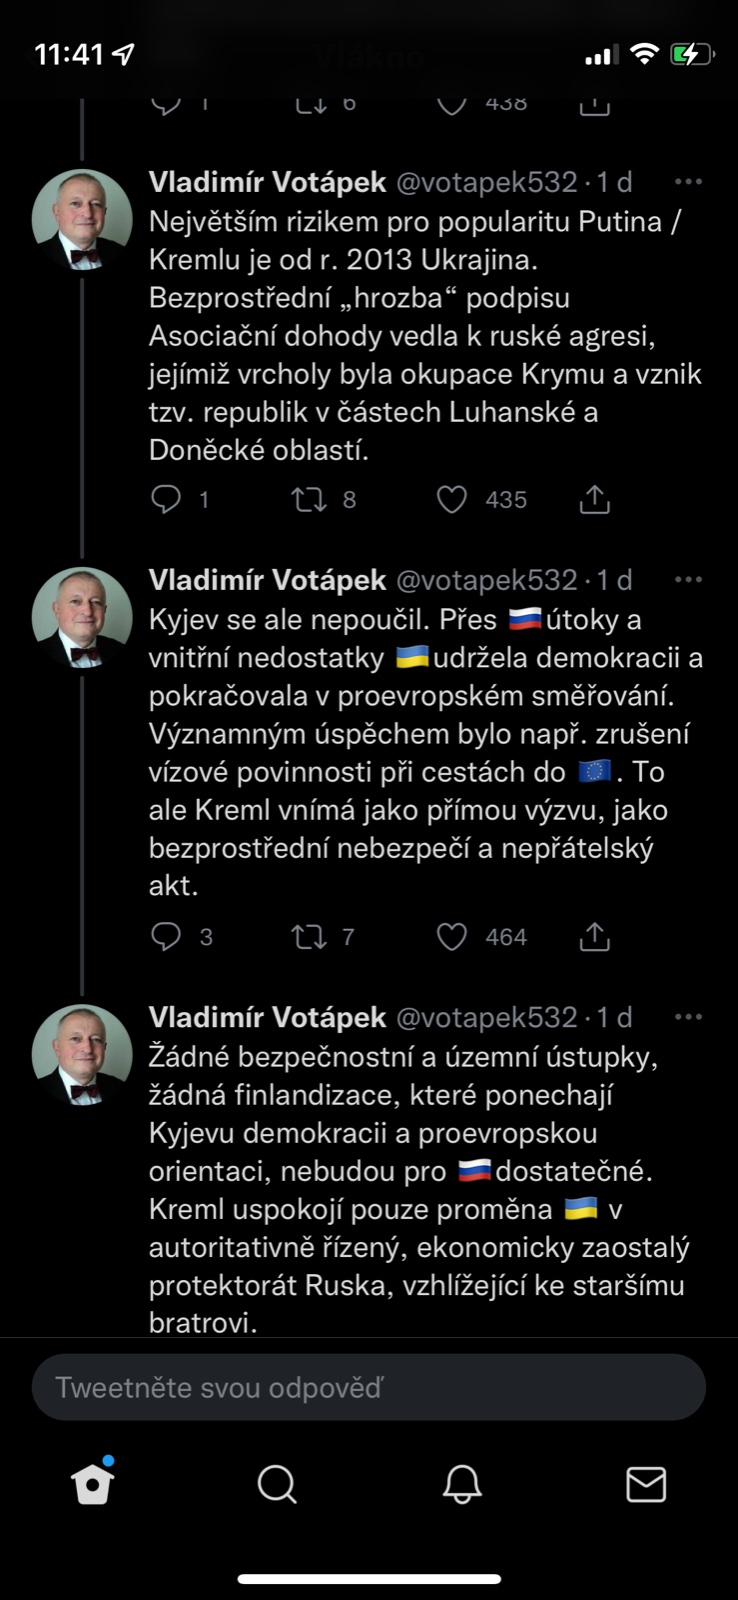Open Vladimír Votápek's name on the Kyjev tweet
738x1600 pixels.
click(267, 580)
